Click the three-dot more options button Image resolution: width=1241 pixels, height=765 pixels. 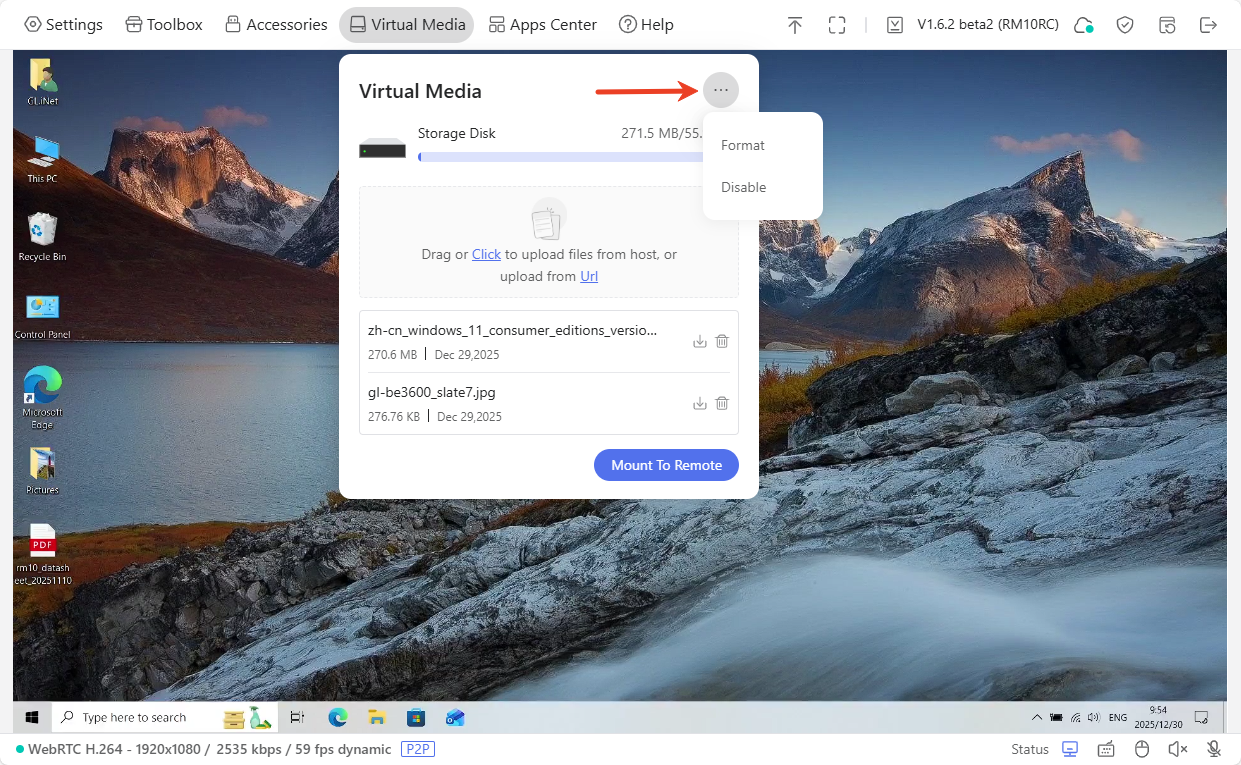pos(721,91)
